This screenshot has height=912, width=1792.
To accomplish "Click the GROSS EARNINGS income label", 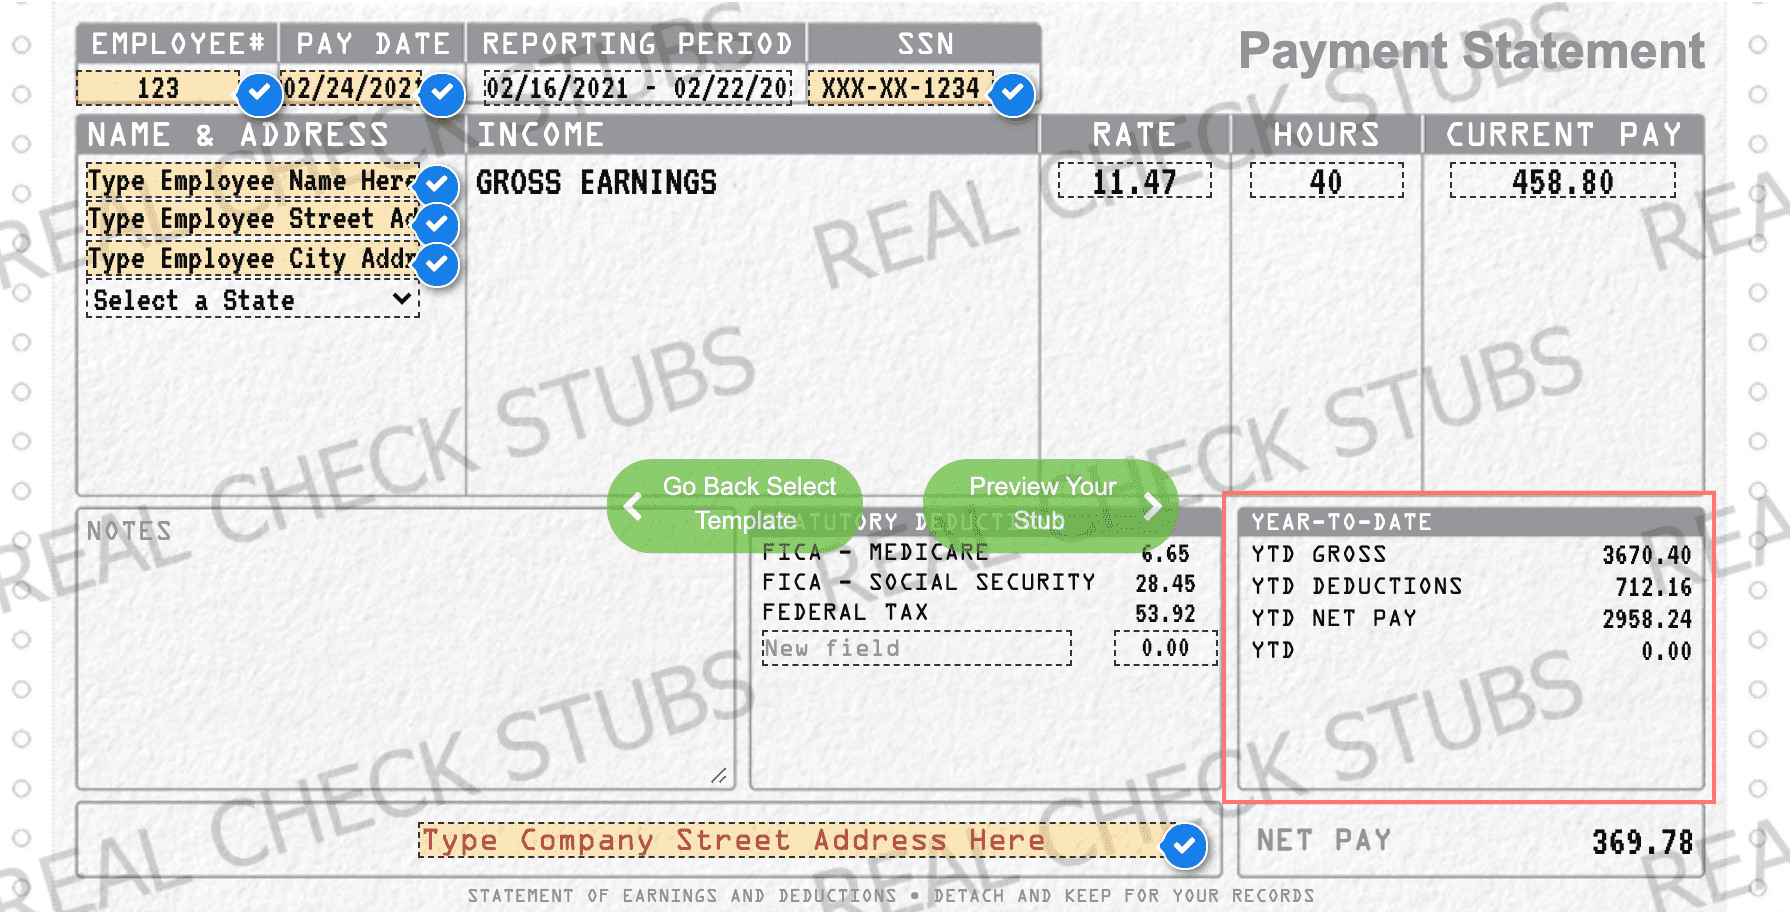I will [596, 182].
